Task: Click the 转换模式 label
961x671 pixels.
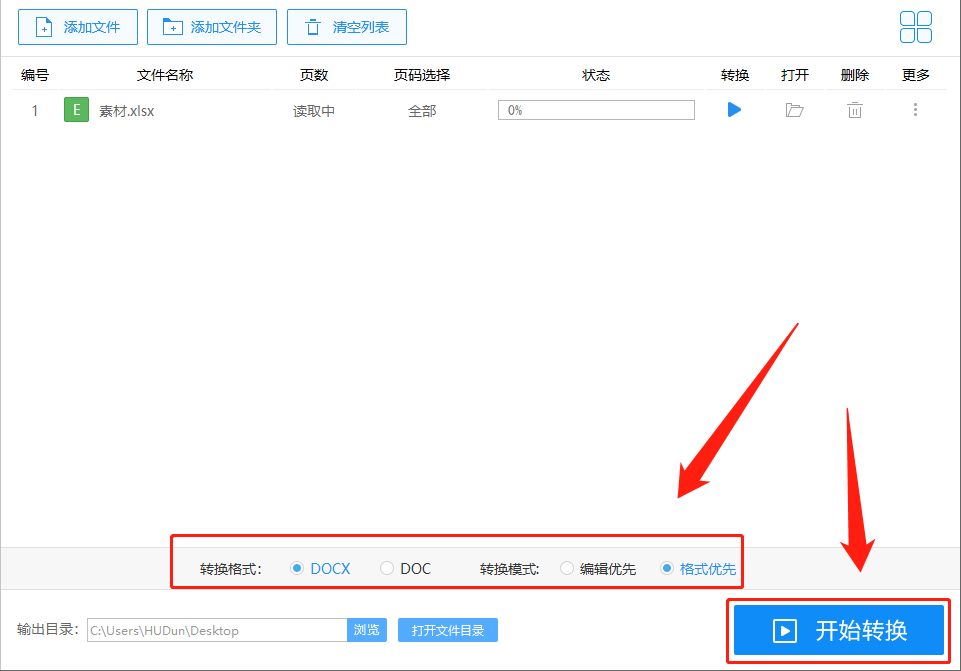Action: click(510, 569)
